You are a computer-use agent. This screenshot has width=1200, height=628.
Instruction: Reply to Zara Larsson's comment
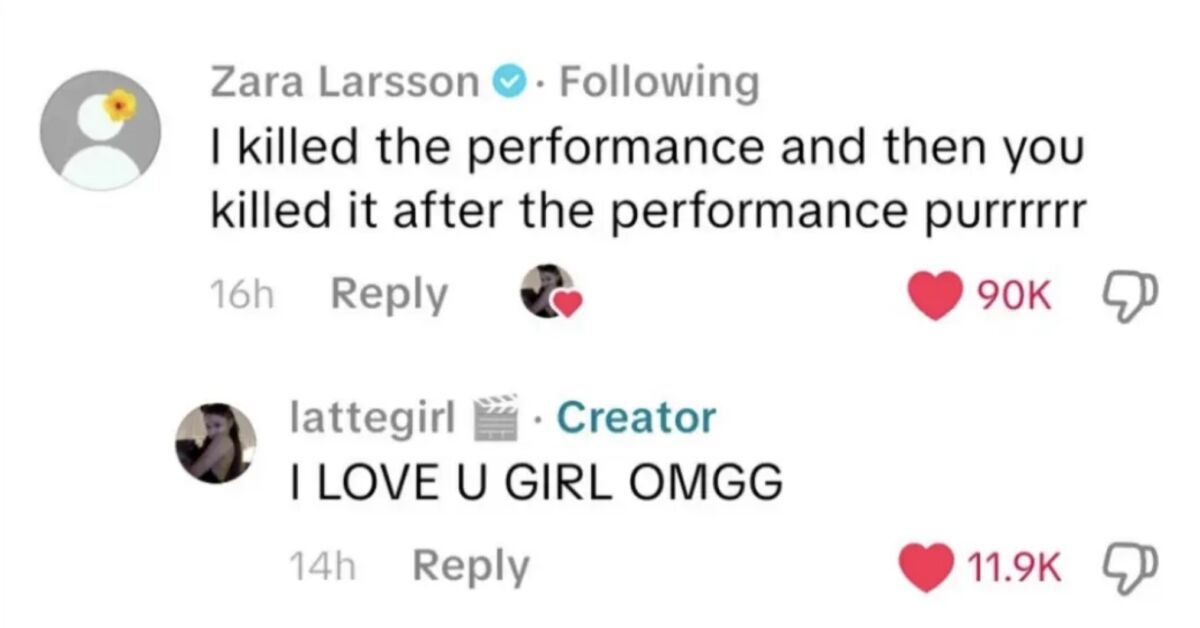[389, 295]
